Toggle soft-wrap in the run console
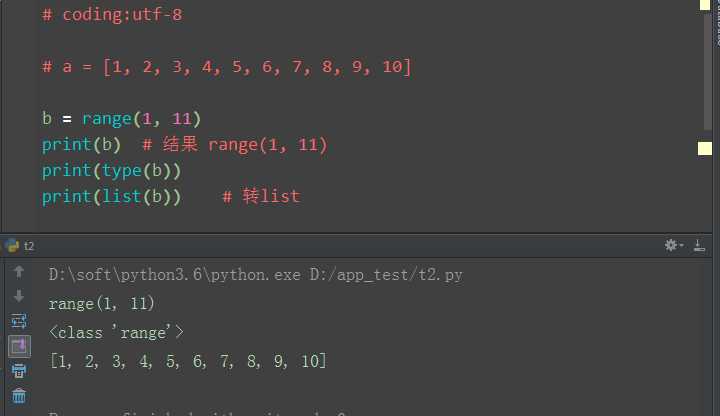This screenshot has width=720, height=416. pyautogui.click(x=19, y=321)
